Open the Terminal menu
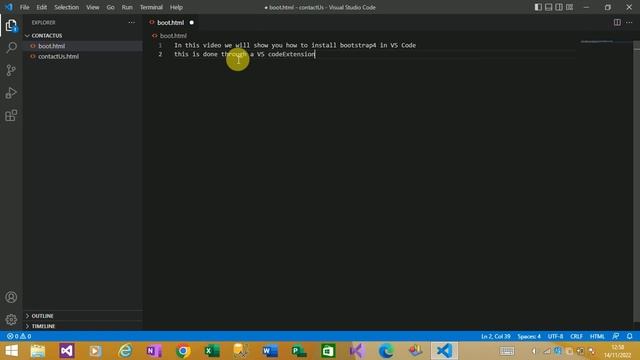The image size is (640, 360). click(x=151, y=7)
